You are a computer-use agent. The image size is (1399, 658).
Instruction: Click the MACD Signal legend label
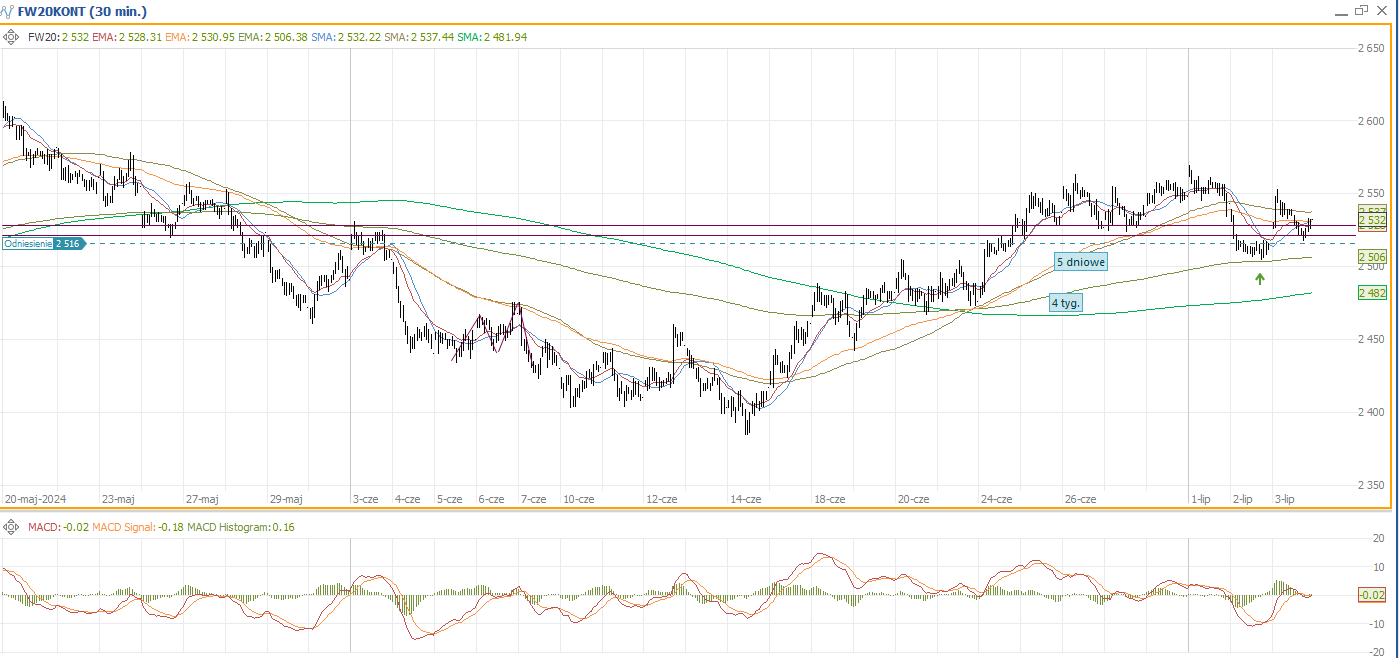129,527
